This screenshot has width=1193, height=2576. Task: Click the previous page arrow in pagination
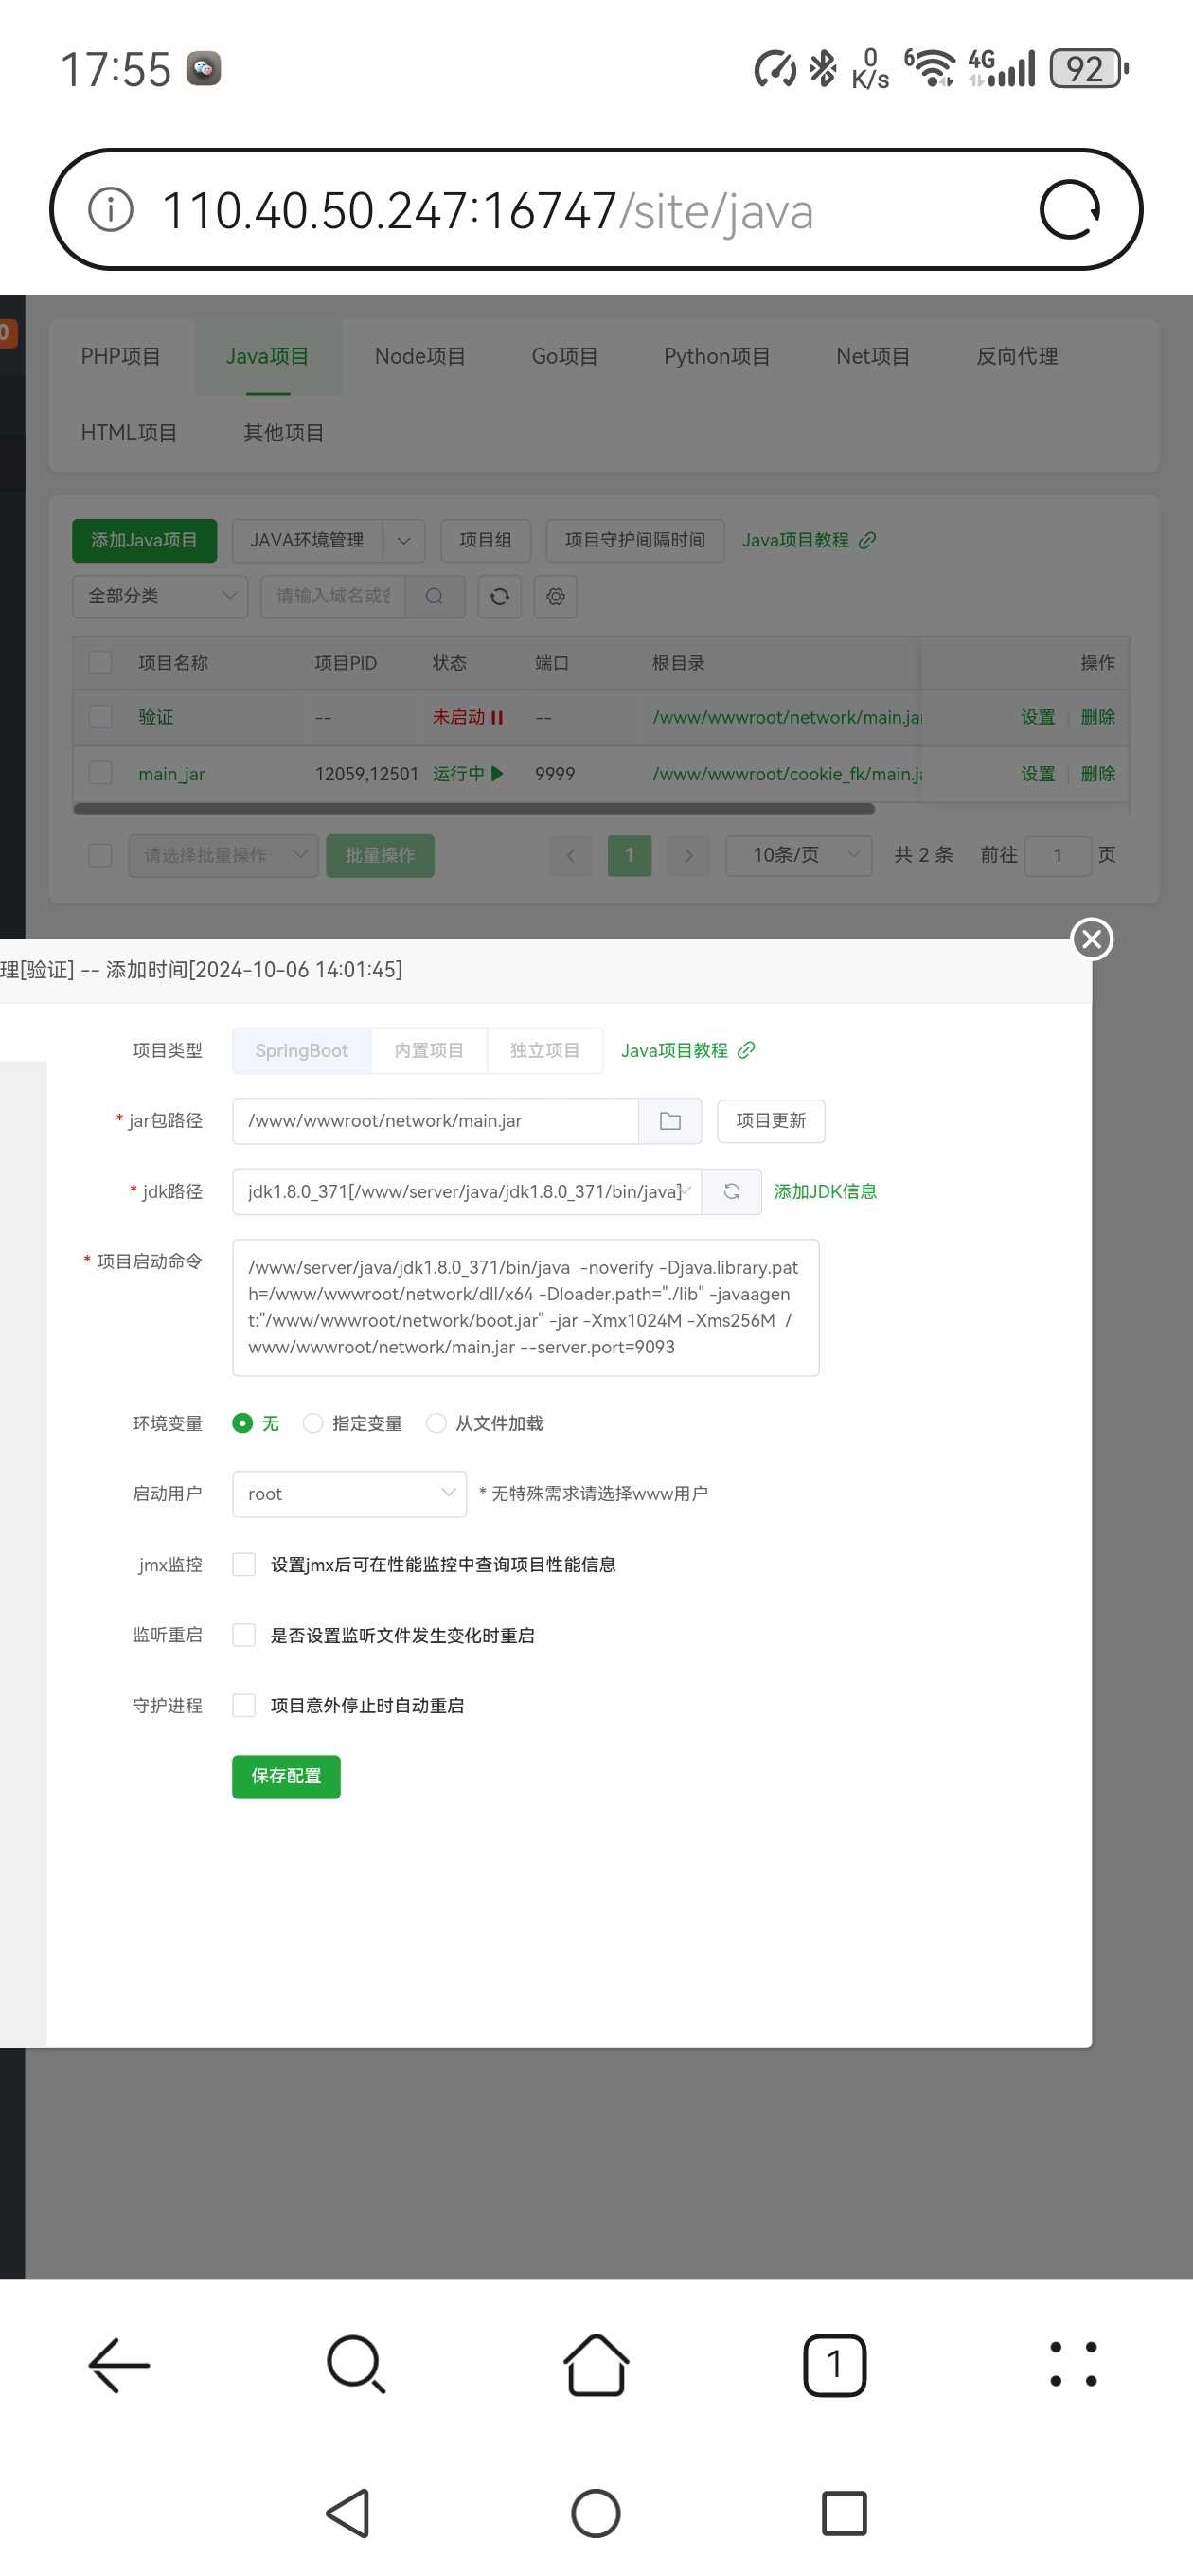[571, 856]
